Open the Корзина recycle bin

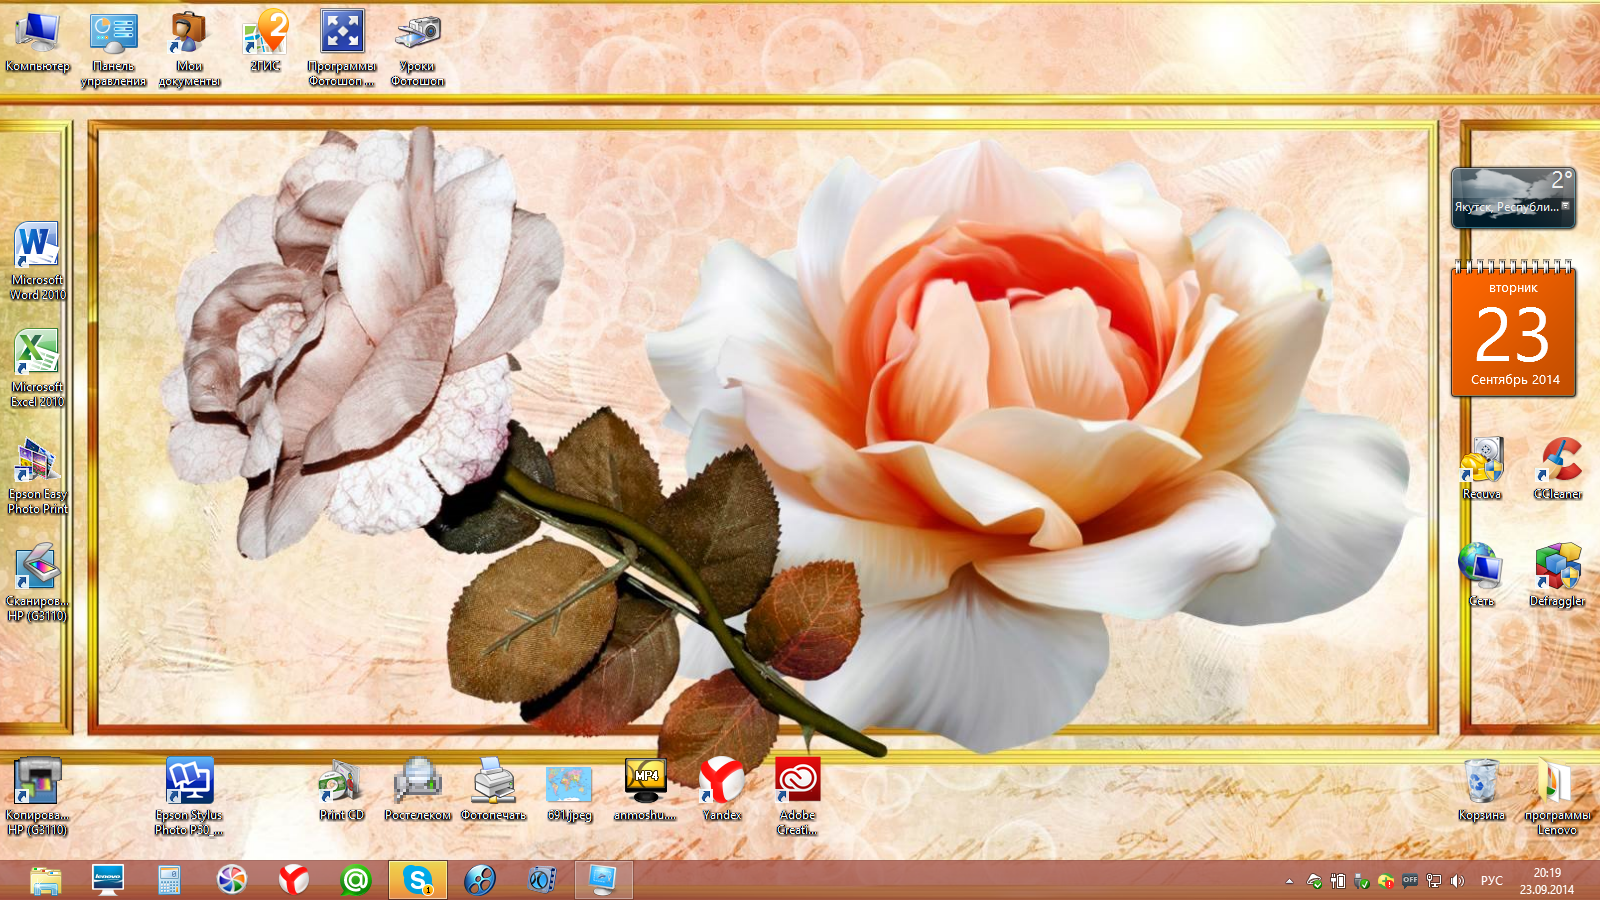click(1481, 782)
